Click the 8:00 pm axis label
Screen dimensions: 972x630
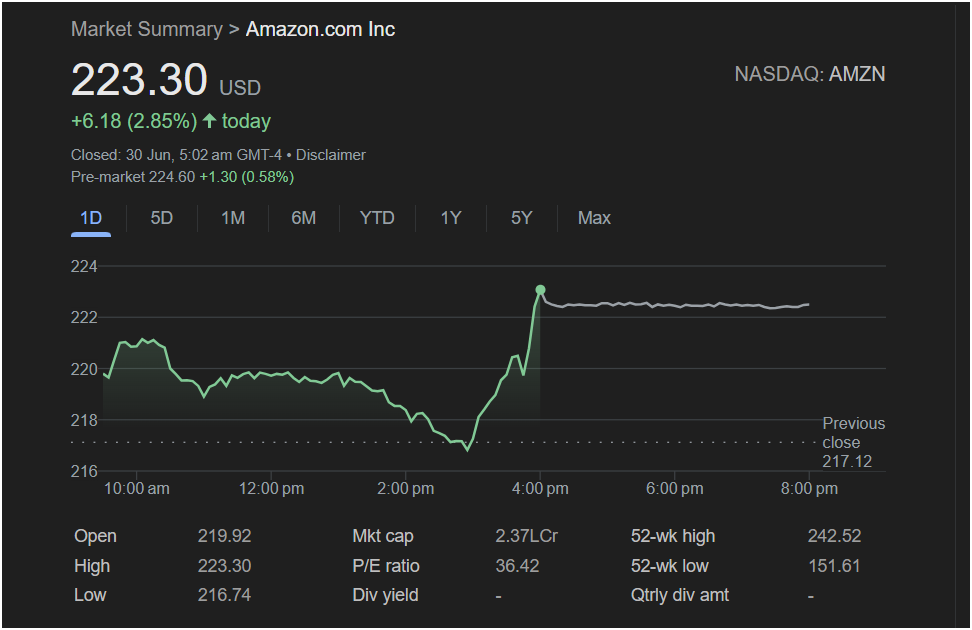[809, 489]
